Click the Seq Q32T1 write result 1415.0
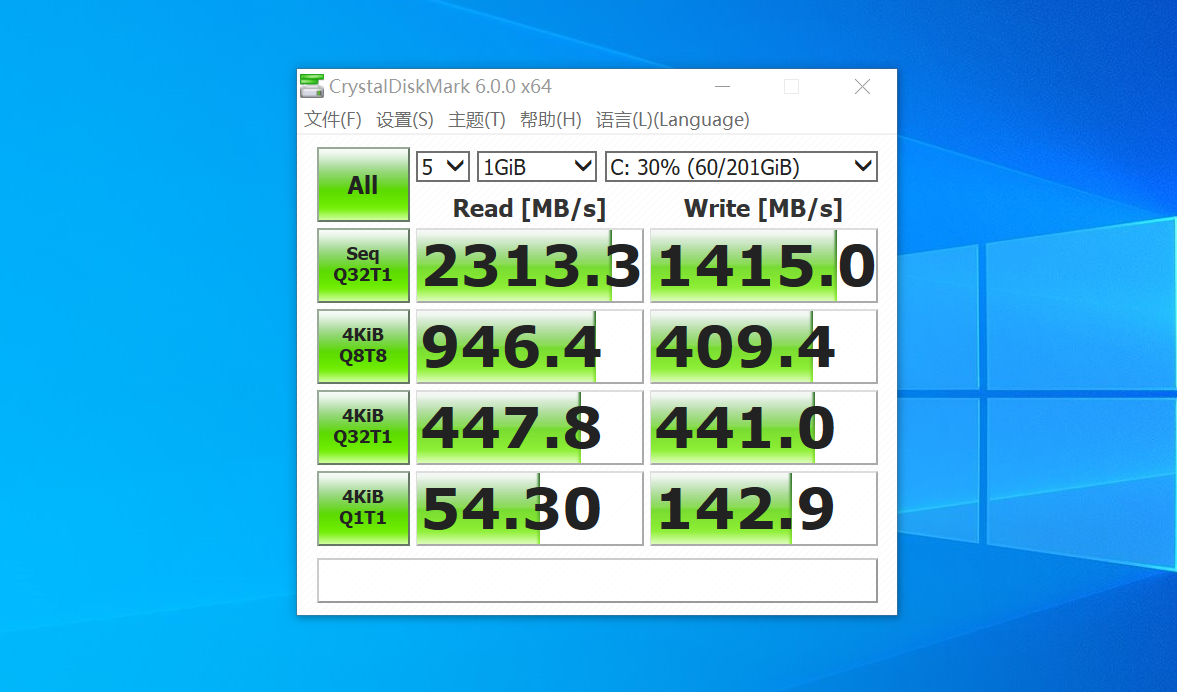Viewport: 1177px width, 692px height. pyautogui.click(x=763, y=266)
